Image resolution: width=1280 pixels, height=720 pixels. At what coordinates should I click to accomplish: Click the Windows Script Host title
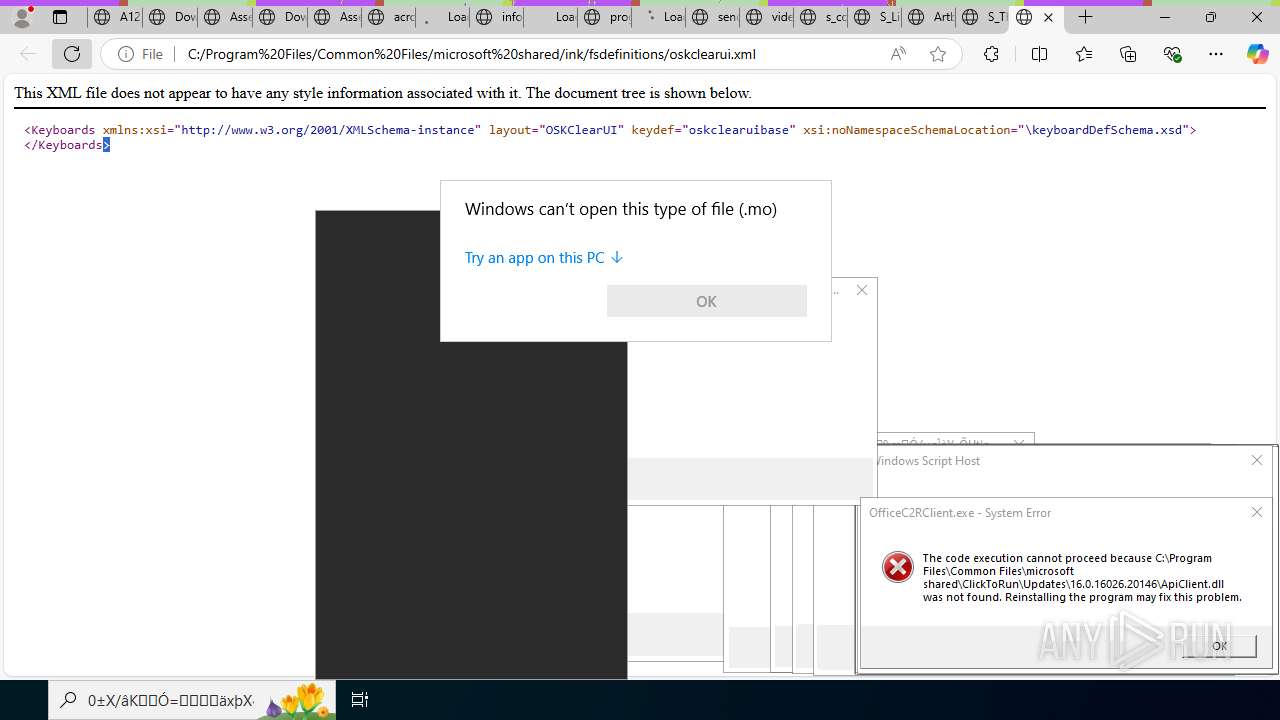[x=926, y=460]
